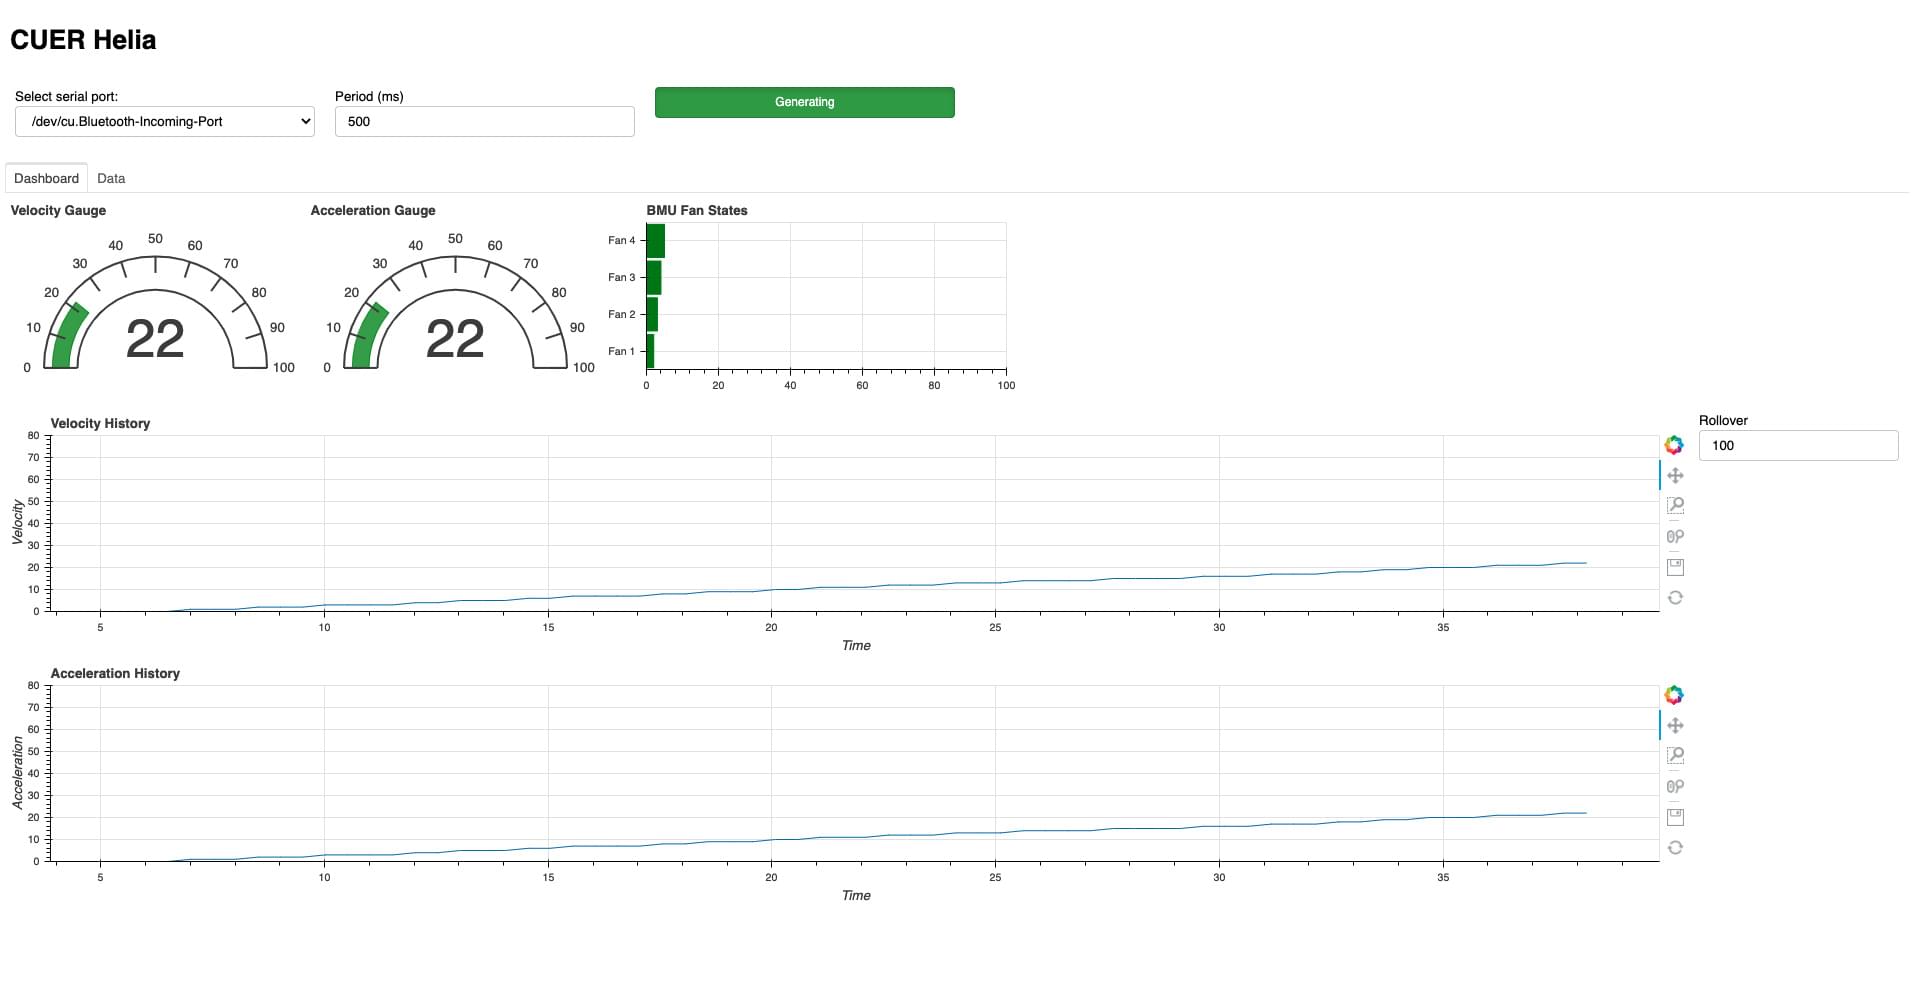This screenshot has height=1000, width=1917.
Task: Save the Velocity History plot image
Action: pos(1675,567)
